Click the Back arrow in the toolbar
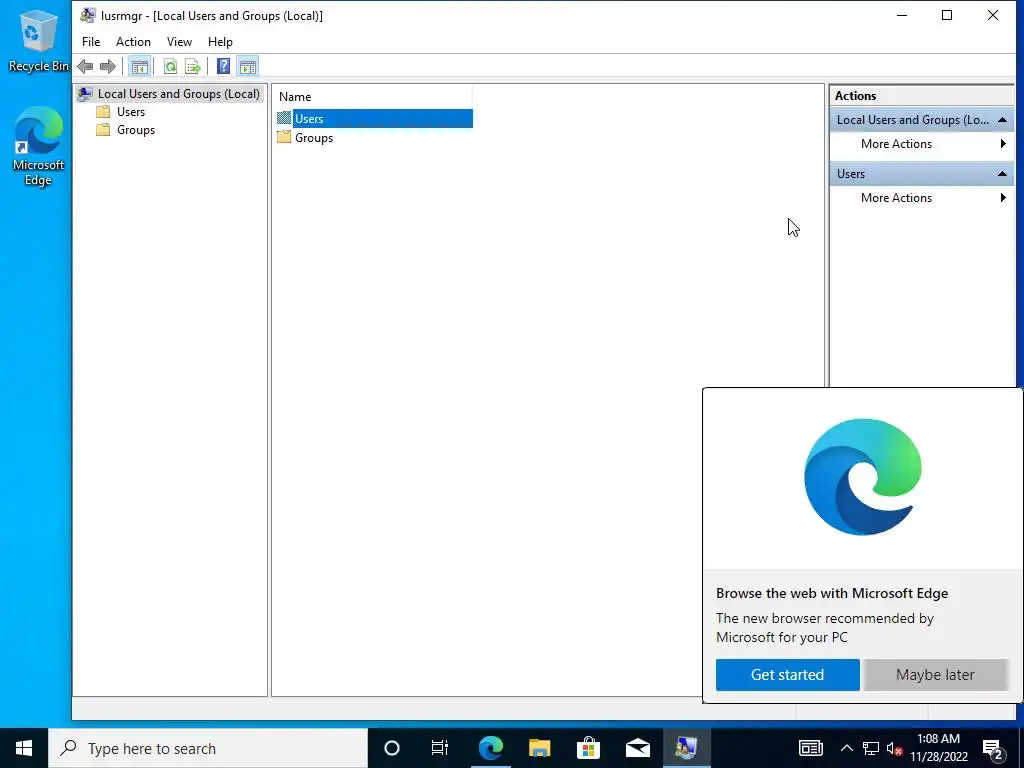 [85, 66]
